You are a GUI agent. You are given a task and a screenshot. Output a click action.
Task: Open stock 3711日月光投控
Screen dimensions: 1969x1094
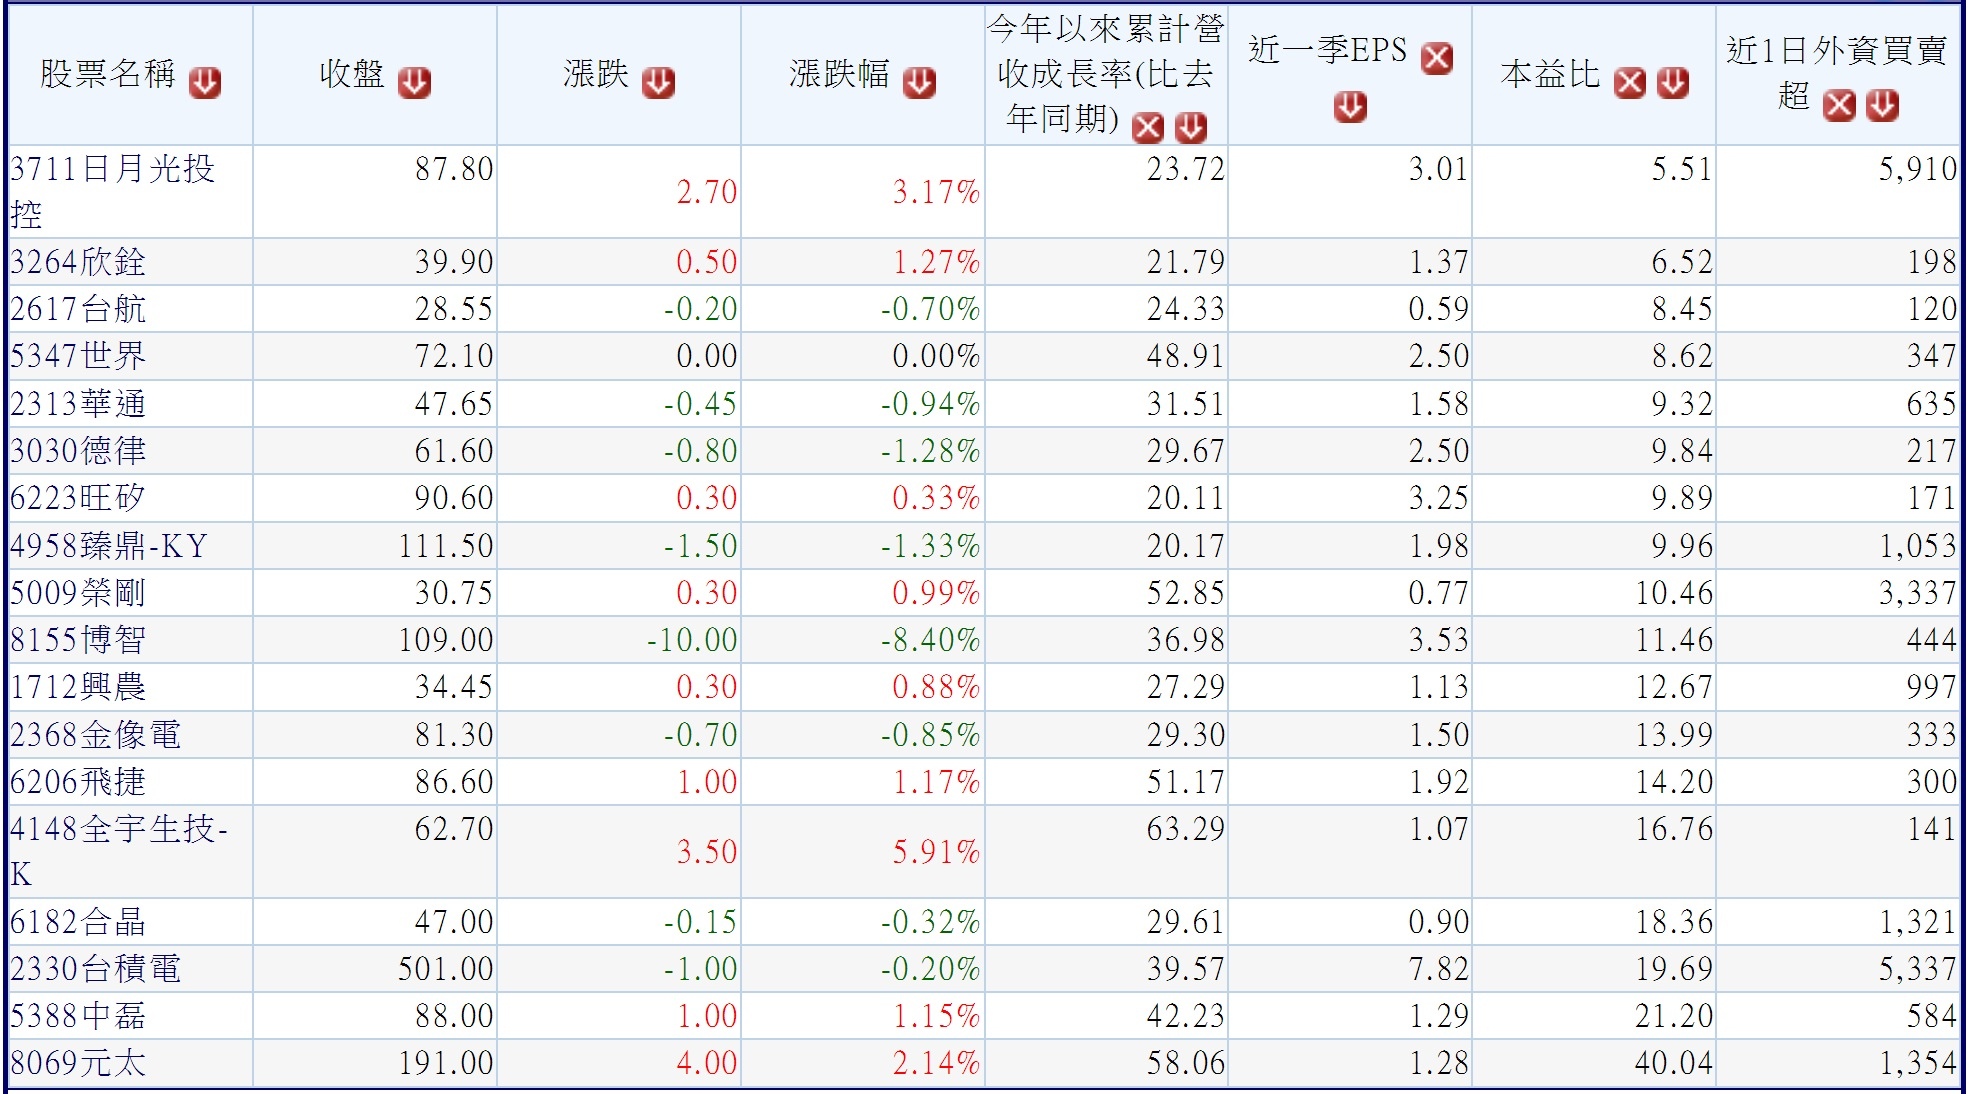(112, 169)
